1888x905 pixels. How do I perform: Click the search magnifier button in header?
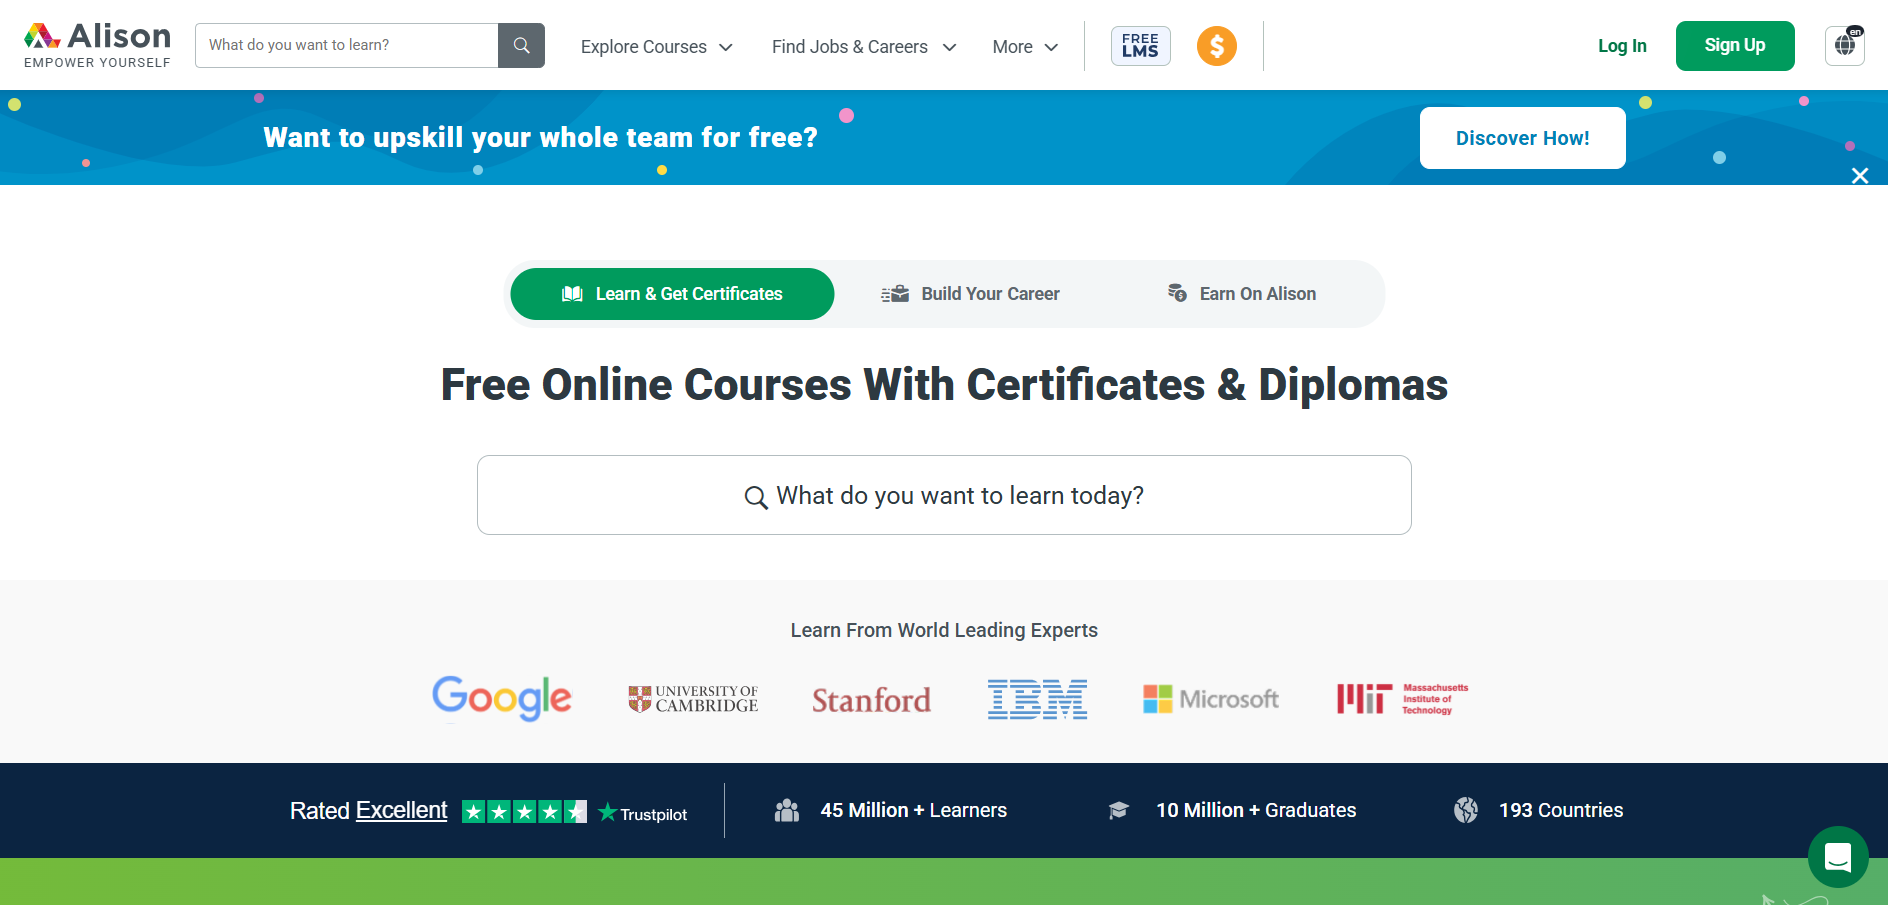521,45
